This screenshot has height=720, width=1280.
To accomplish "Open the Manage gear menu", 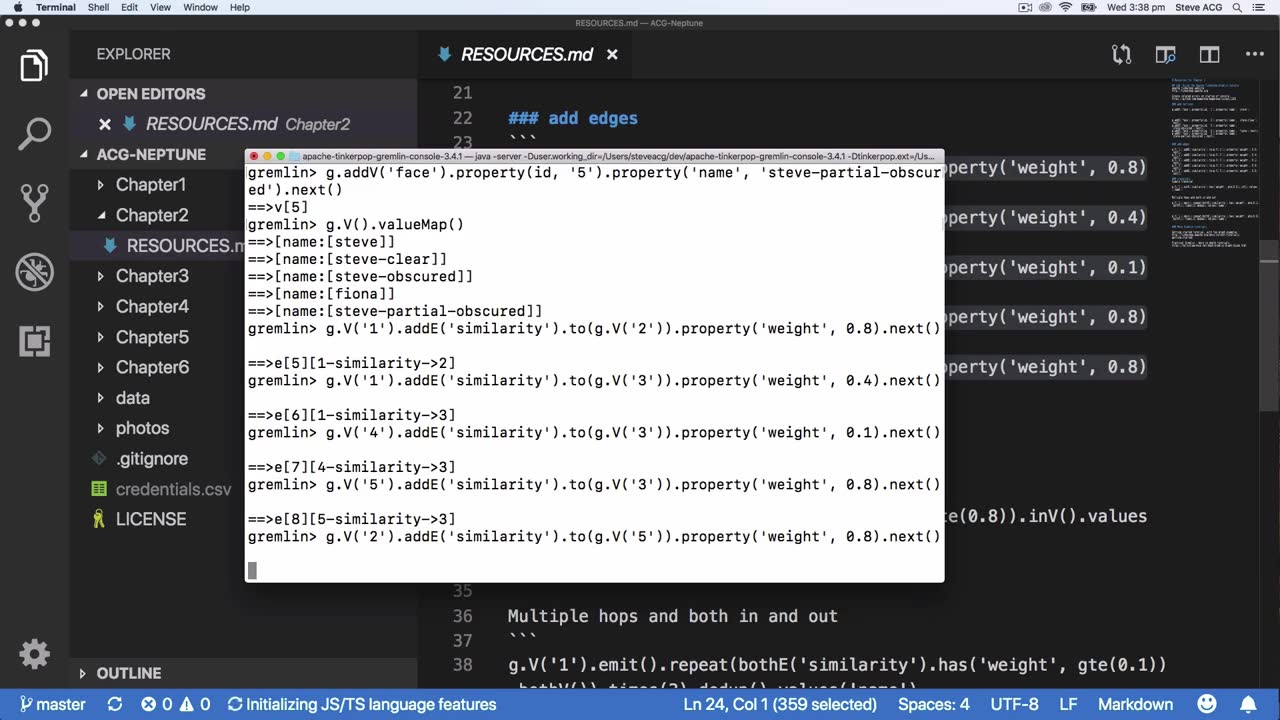I will [x=34, y=654].
